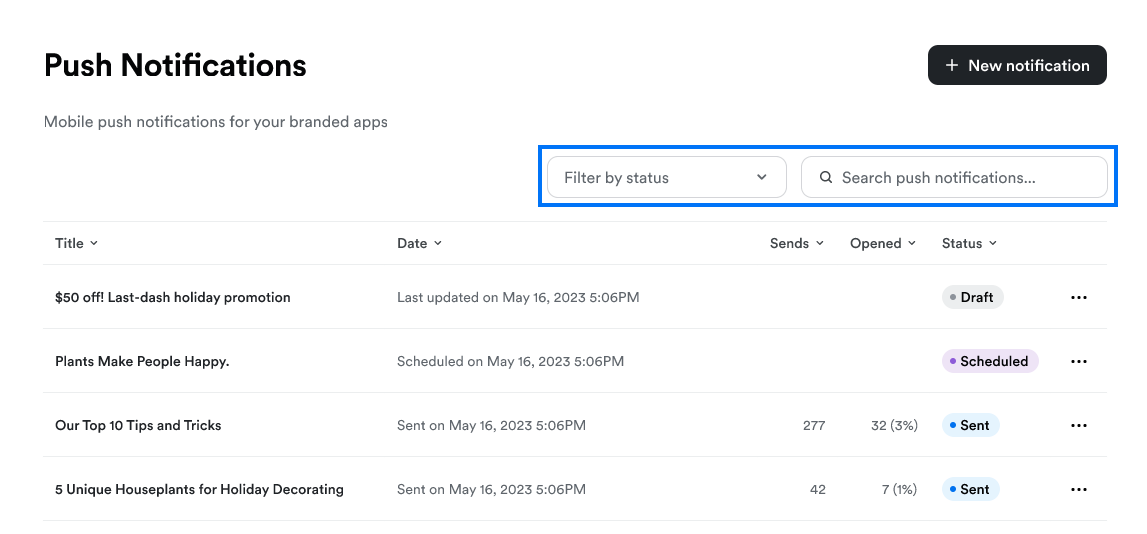
Task: Open 5 Unique Houseplants for Holiday Decorating
Action: click(x=199, y=489)
